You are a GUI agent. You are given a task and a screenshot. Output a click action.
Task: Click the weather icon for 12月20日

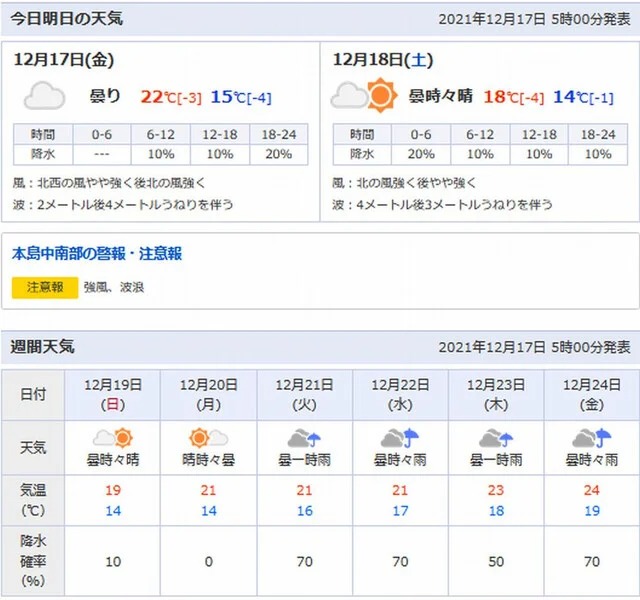click(209, 438)
